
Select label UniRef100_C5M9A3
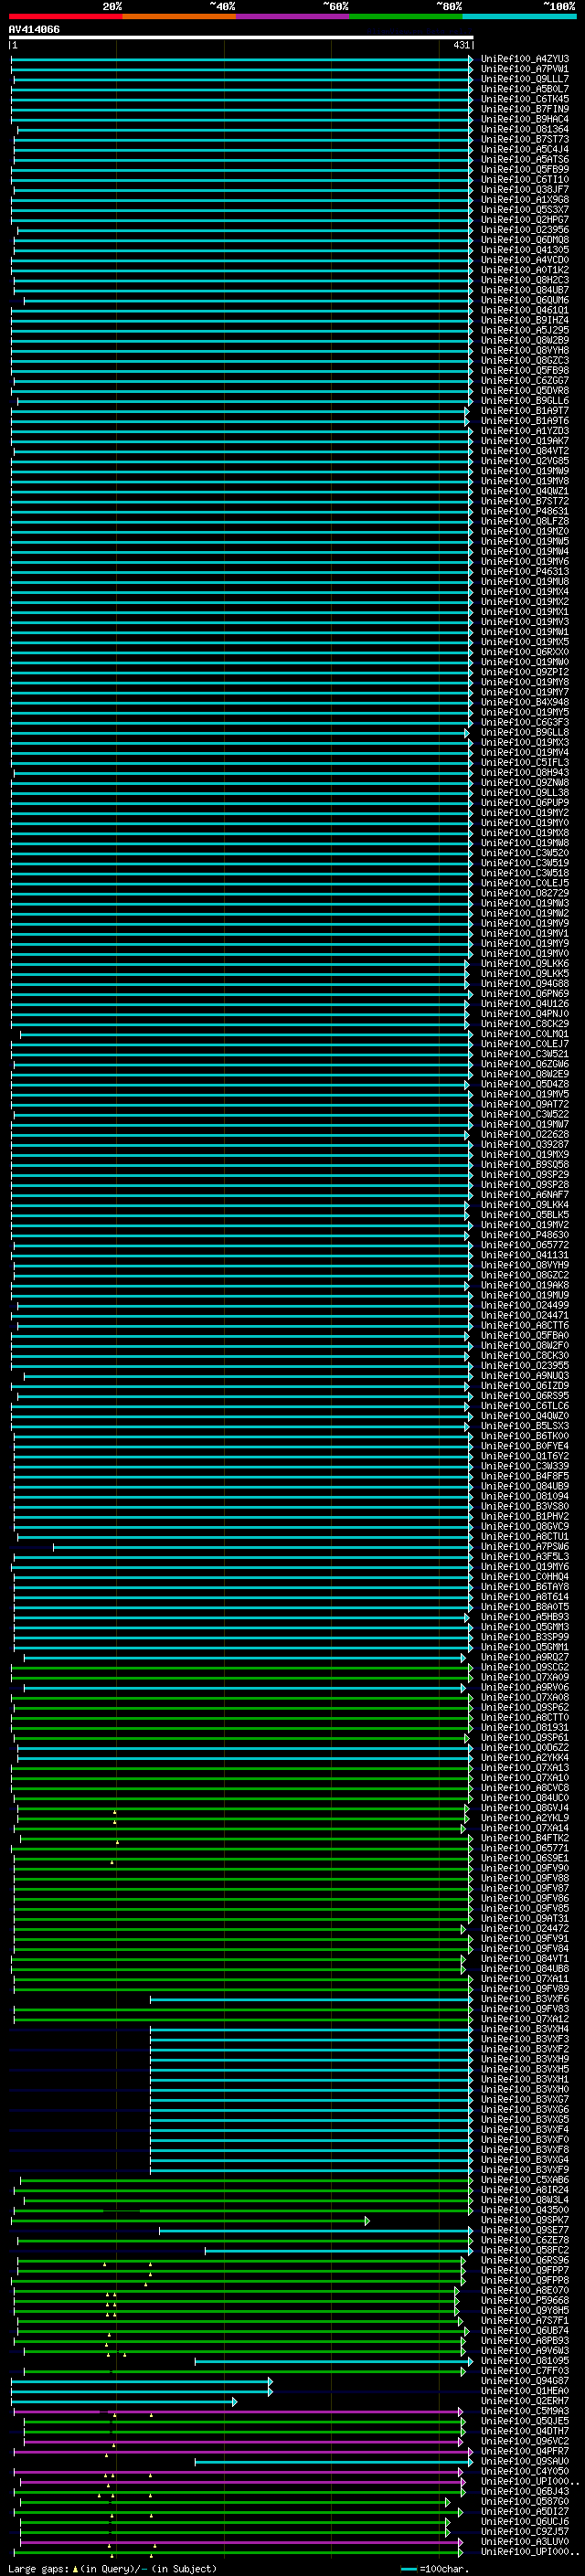(x=525, y=2411)
